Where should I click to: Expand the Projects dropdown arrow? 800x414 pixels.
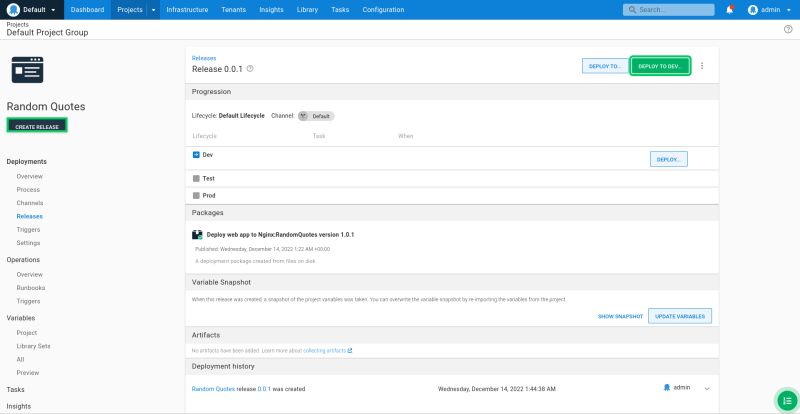(154, 10)
